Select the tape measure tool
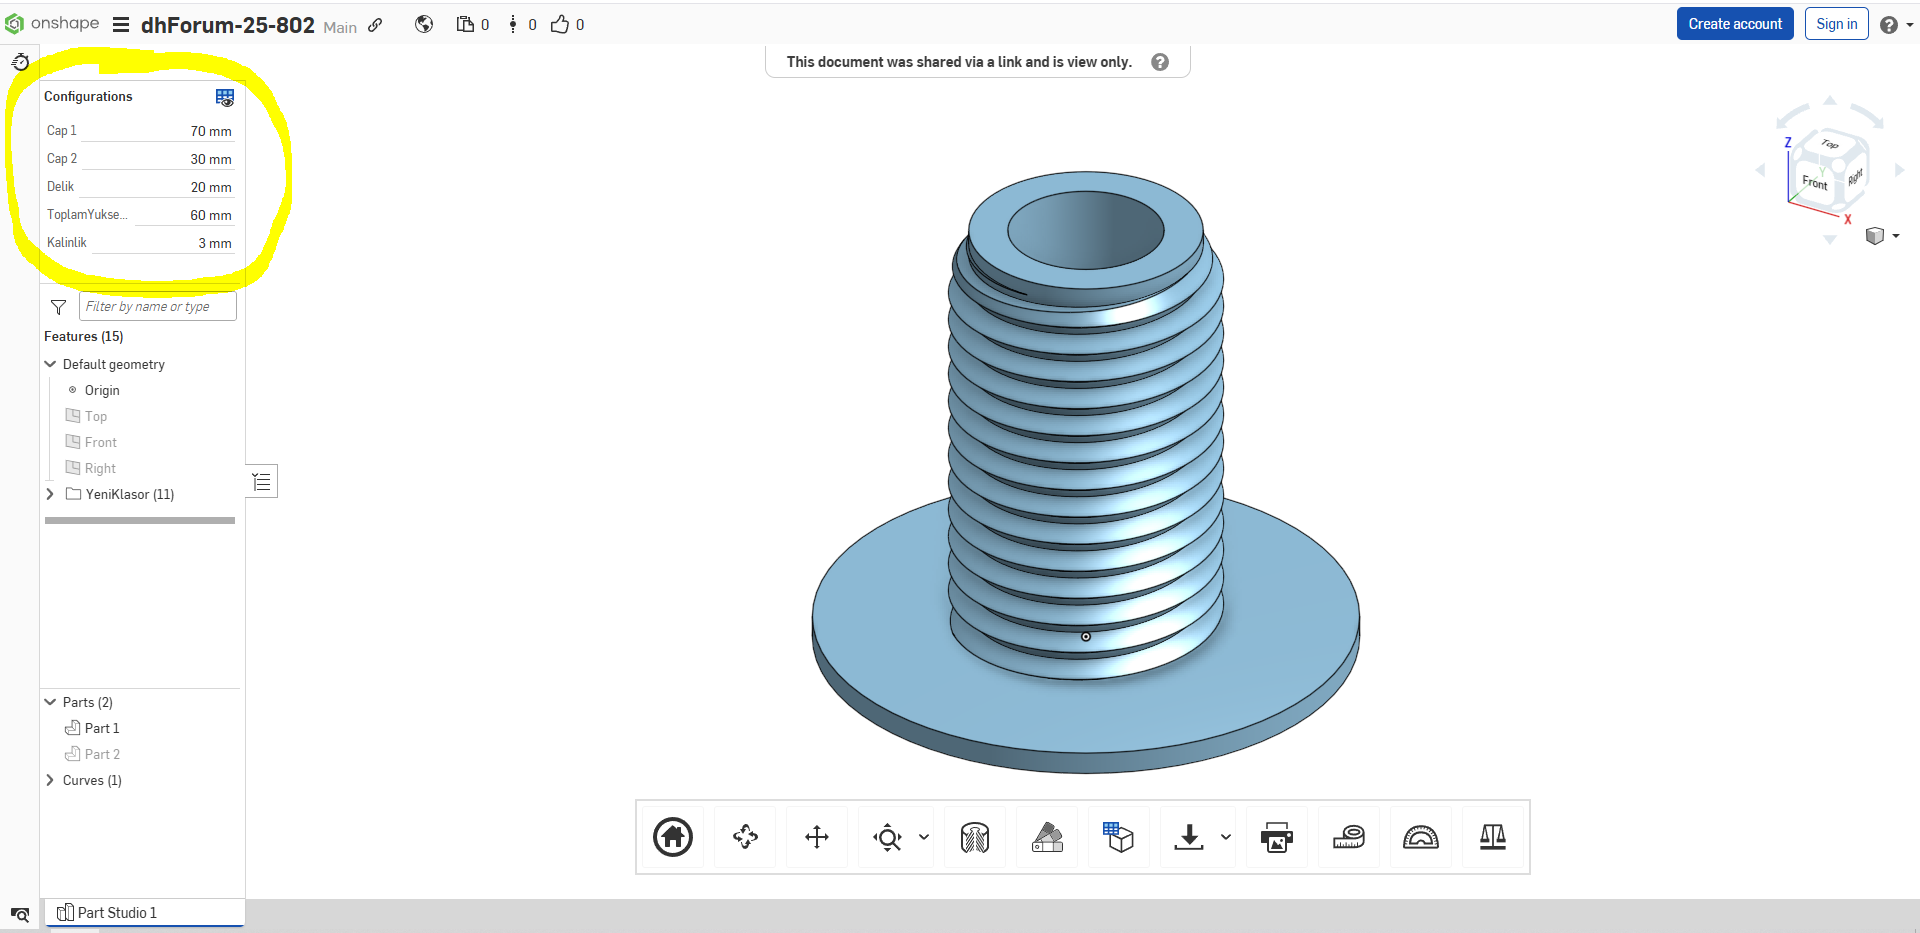 point(1349,837)
